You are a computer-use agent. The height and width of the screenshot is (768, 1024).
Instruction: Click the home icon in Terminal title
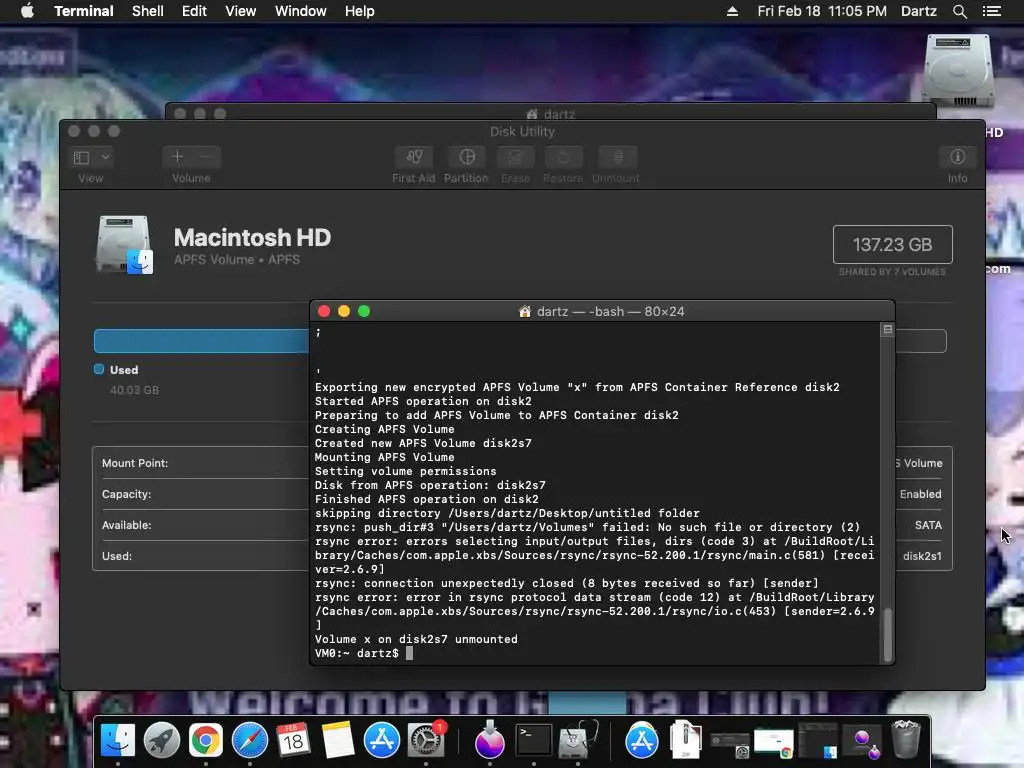(524, 312)
